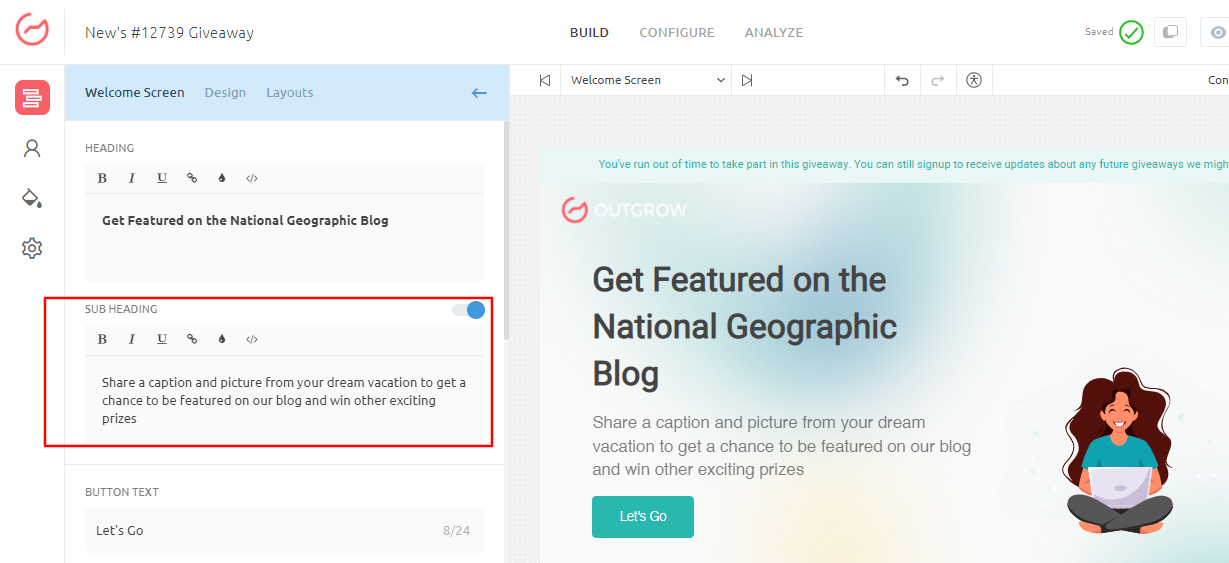The height and width of the screenshot is (563, 1229).
Task: Click the woman with laptop illustration
Action: point(1118,452)
